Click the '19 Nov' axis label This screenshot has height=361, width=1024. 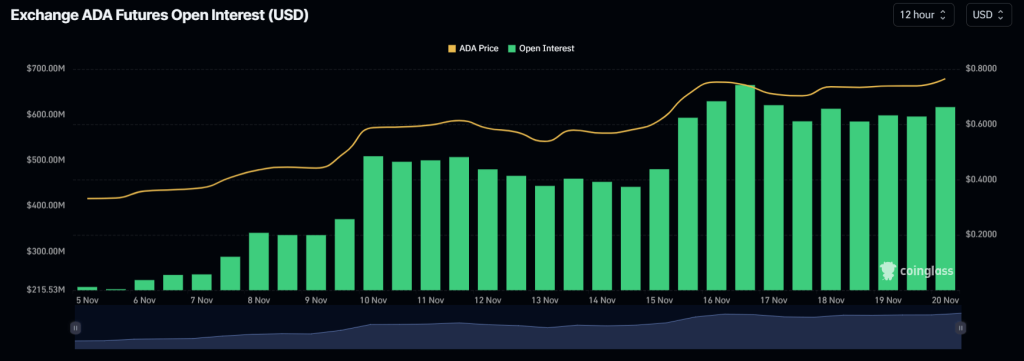tap(888, 301)
